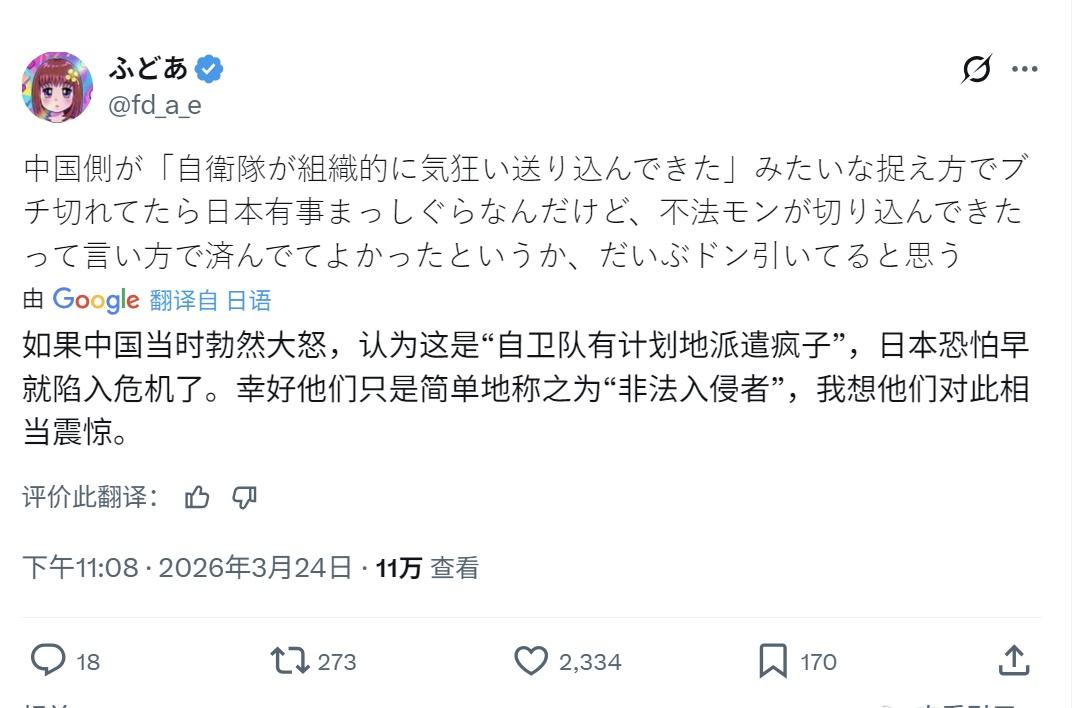Expand more actions with the three-dot control

coord(1023,68)
